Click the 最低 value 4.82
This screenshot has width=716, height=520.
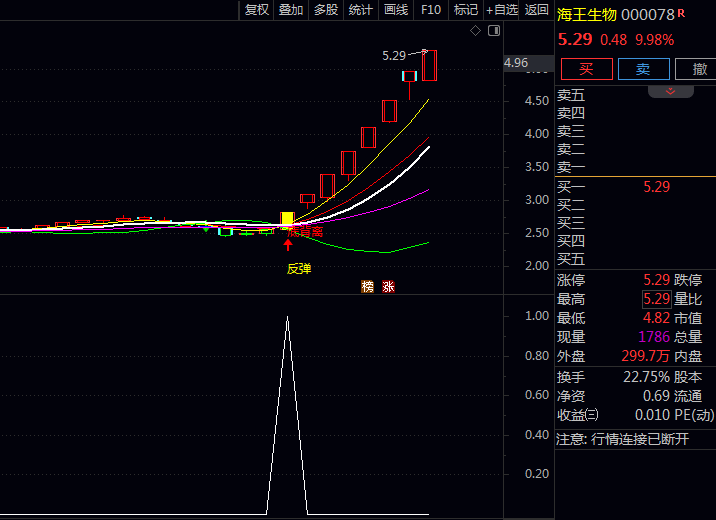coord(657,318)
